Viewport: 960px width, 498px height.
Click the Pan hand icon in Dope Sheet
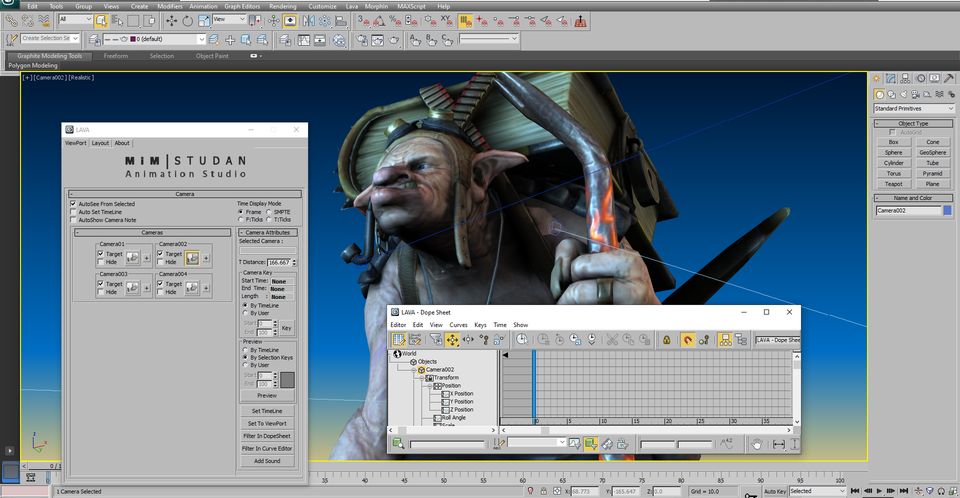pos(757,443)
